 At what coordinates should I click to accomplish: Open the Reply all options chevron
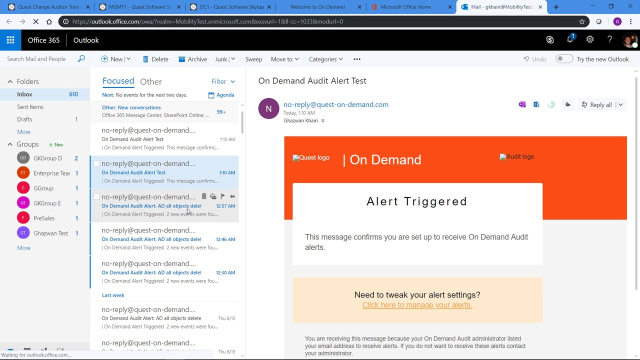click(x=621, y=105)
